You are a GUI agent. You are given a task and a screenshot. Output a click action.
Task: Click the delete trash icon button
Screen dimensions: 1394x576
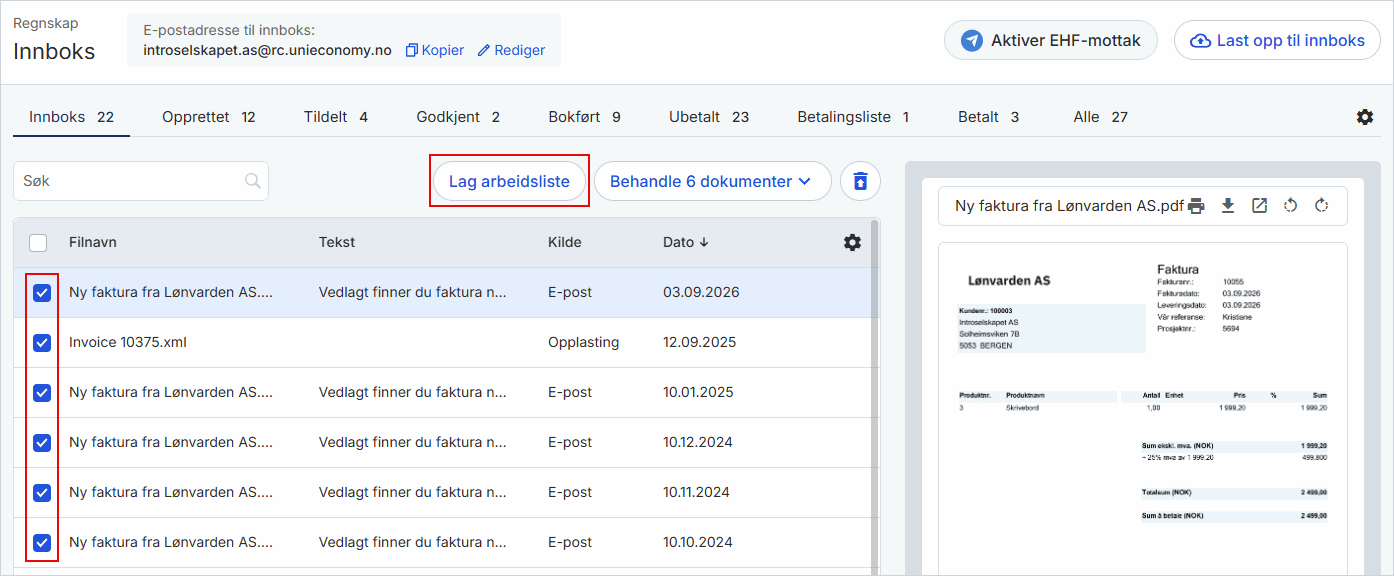(x=860, y=181)
